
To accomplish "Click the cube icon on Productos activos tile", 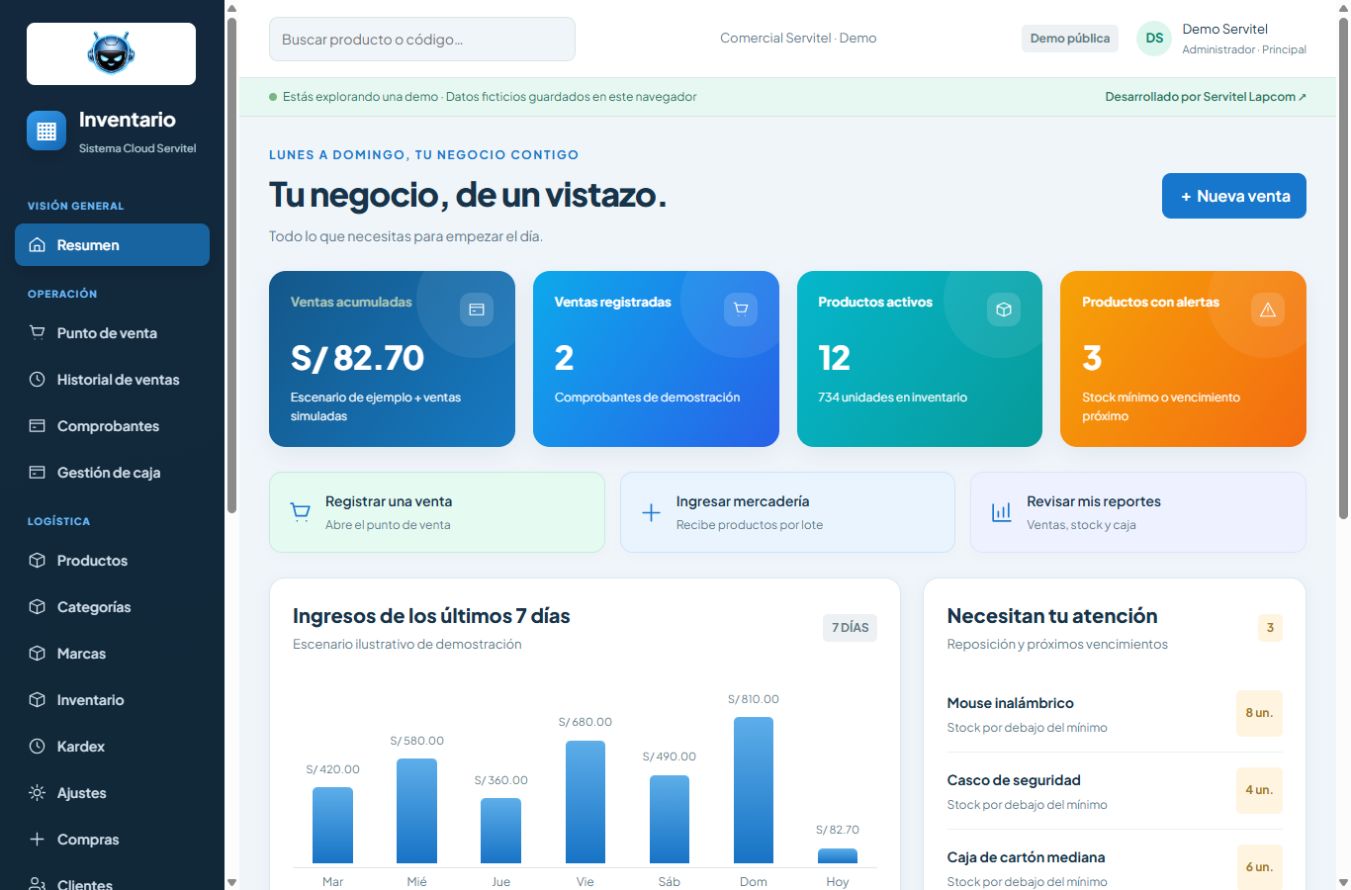I will [1004, 310].
